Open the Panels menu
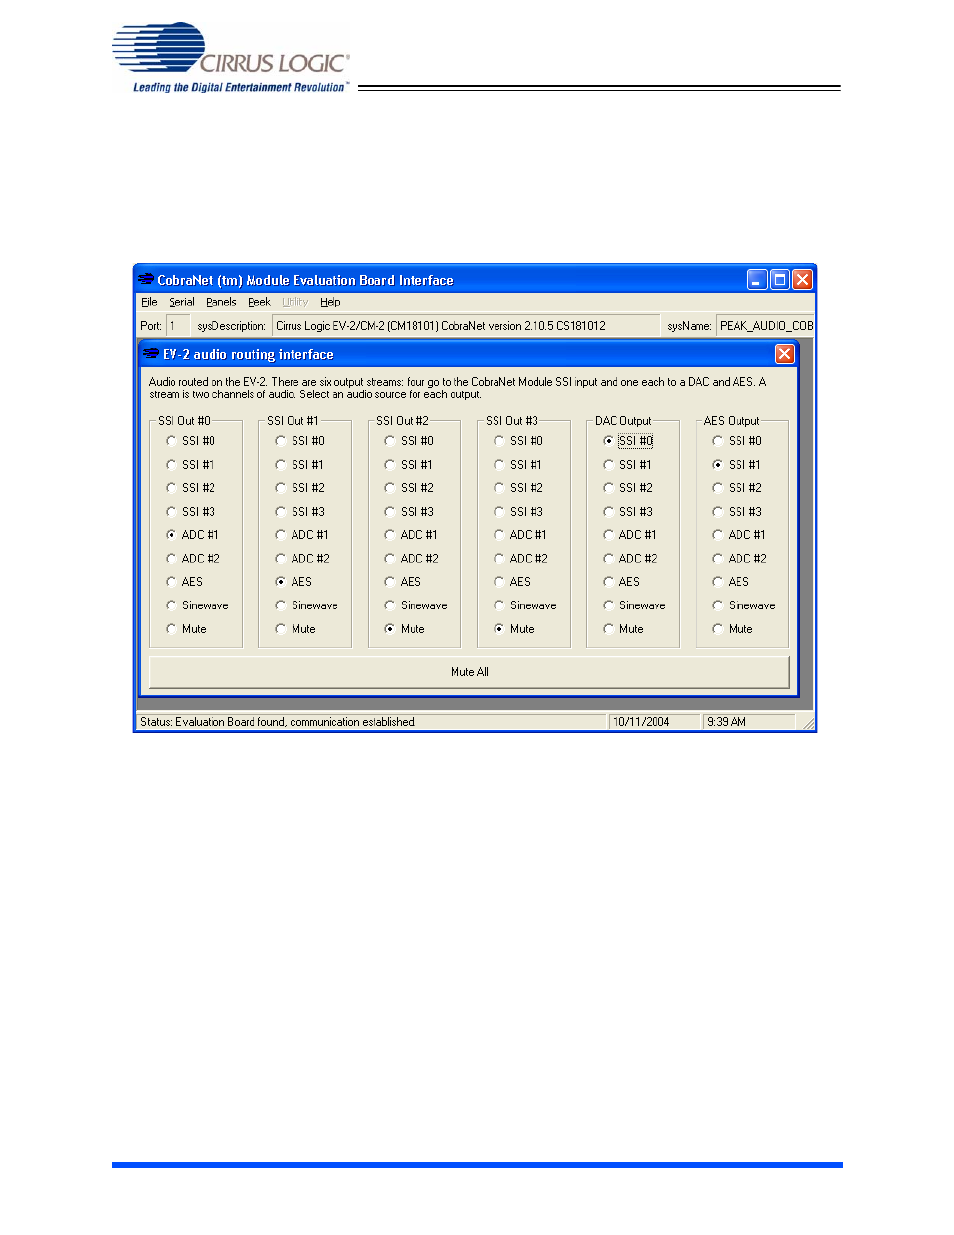Image resolution: width=954 pixels, height=1235 pixels. 221,302
